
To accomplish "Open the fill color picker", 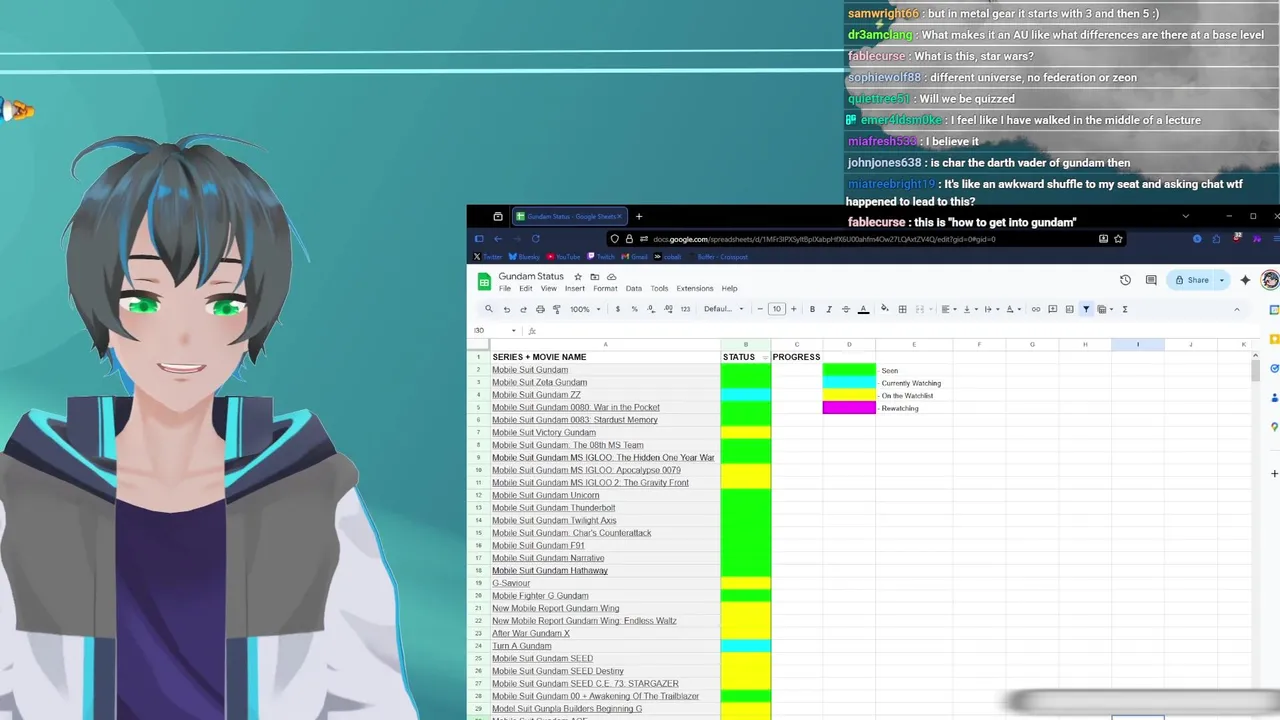I will [x=885, y=309].
